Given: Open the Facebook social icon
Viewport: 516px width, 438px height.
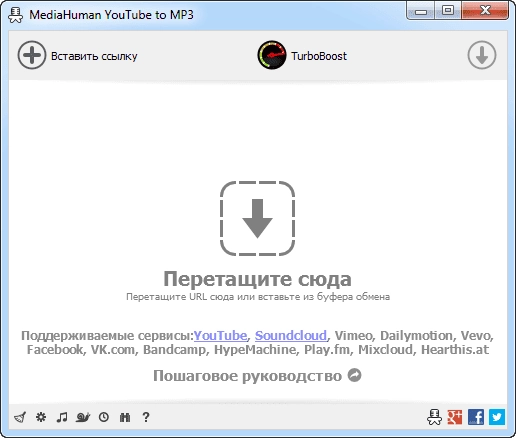Looking at the screenshot, I should (x=476, y=417).
